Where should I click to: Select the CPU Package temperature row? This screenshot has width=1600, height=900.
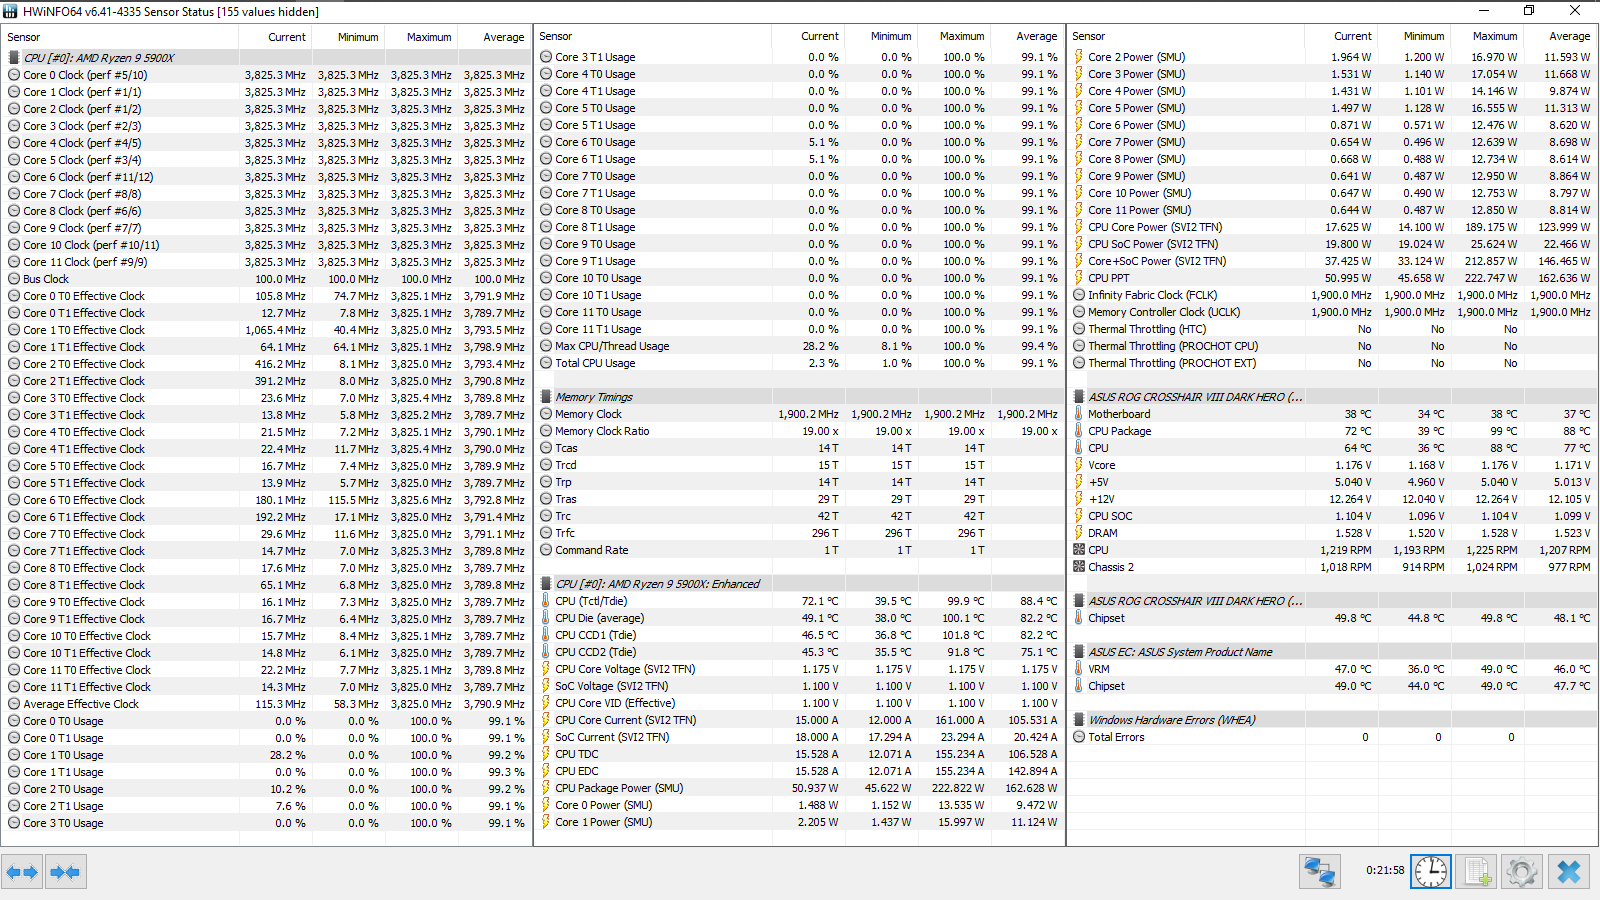[x=1332, y=431]
